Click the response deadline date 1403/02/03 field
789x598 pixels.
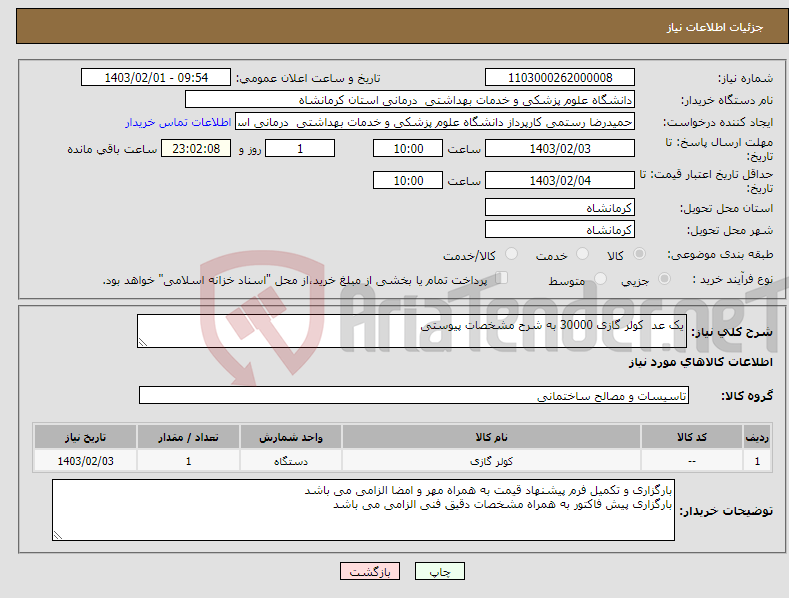pyautogui.click(x=560, y=148)
